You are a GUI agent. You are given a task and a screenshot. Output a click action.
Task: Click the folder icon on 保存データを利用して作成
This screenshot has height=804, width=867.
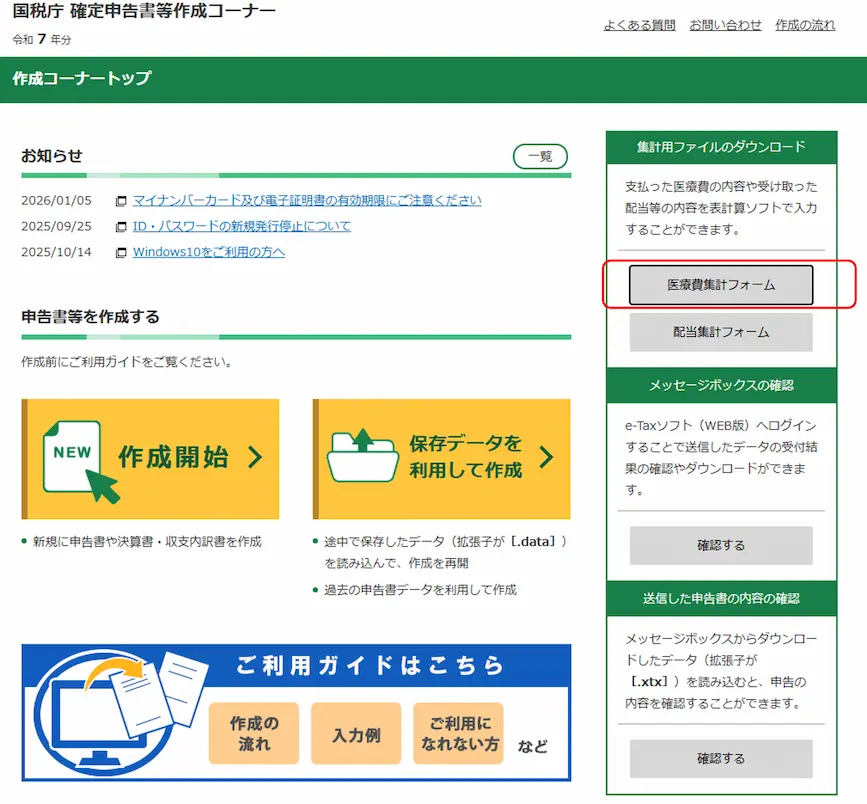click(x=363, y=456)
